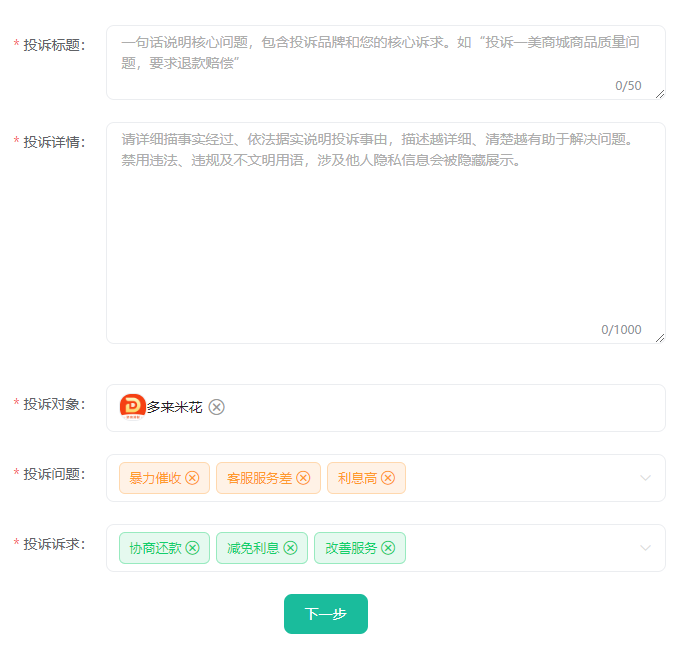This screenshot has height=654, width=692.
Task: Click inside the 投诉对象 selection box
Action: (x=386, y=408)
